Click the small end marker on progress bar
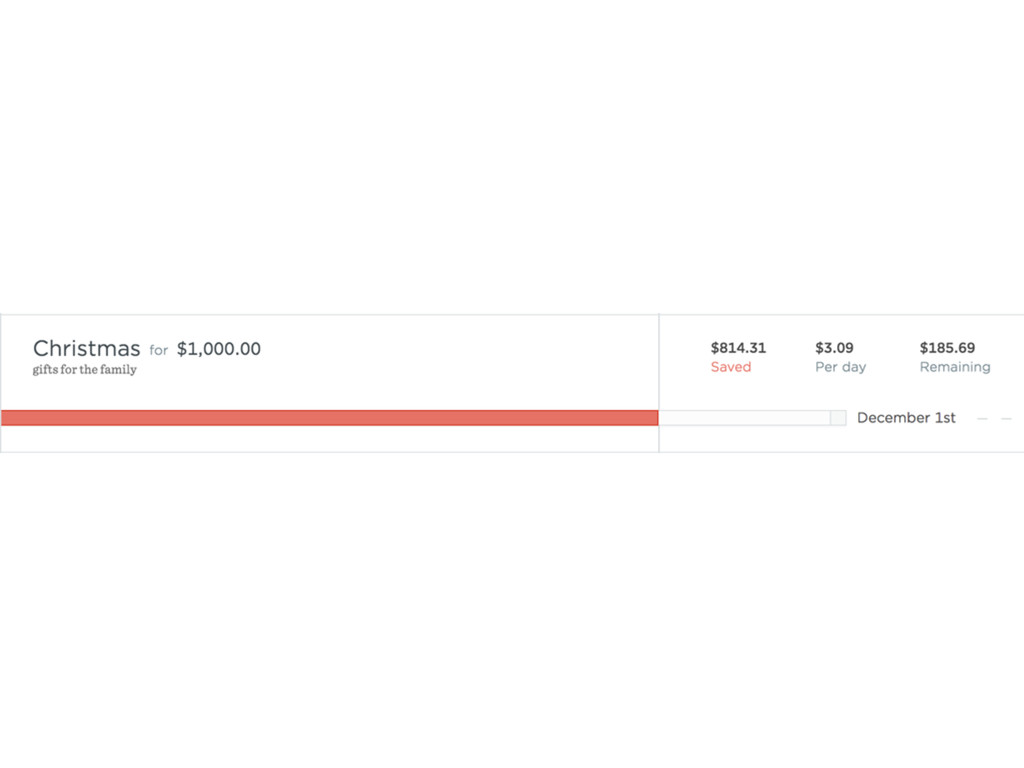The width and height of the screenshot is (1024, 768). pyautogui.click(x=838, y=418)
